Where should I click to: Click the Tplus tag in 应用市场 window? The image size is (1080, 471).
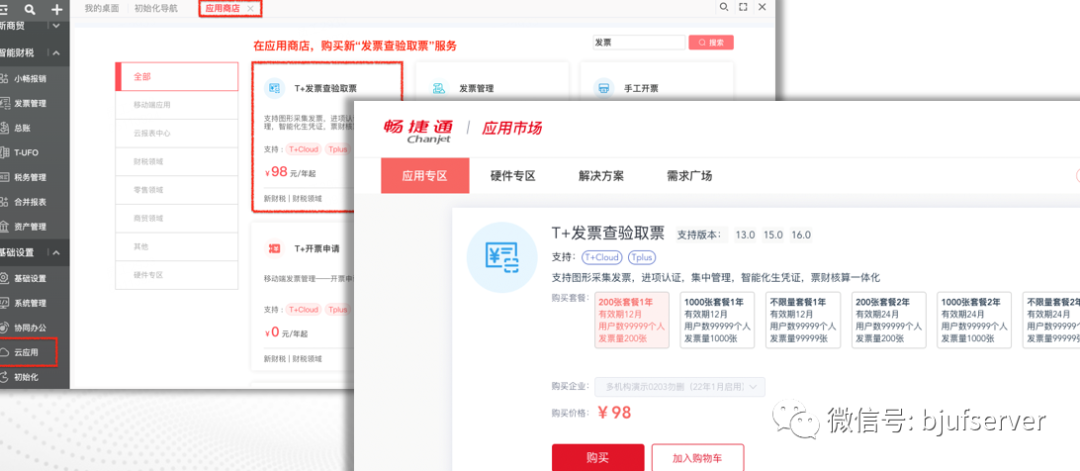pyautogui.click(x=641, y=257)
